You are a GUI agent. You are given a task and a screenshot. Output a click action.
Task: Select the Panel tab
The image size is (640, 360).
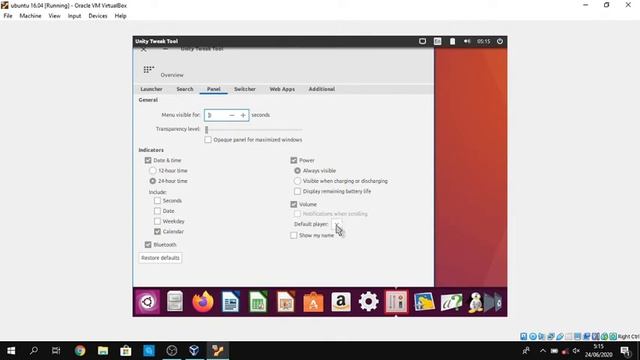point(213,89)
